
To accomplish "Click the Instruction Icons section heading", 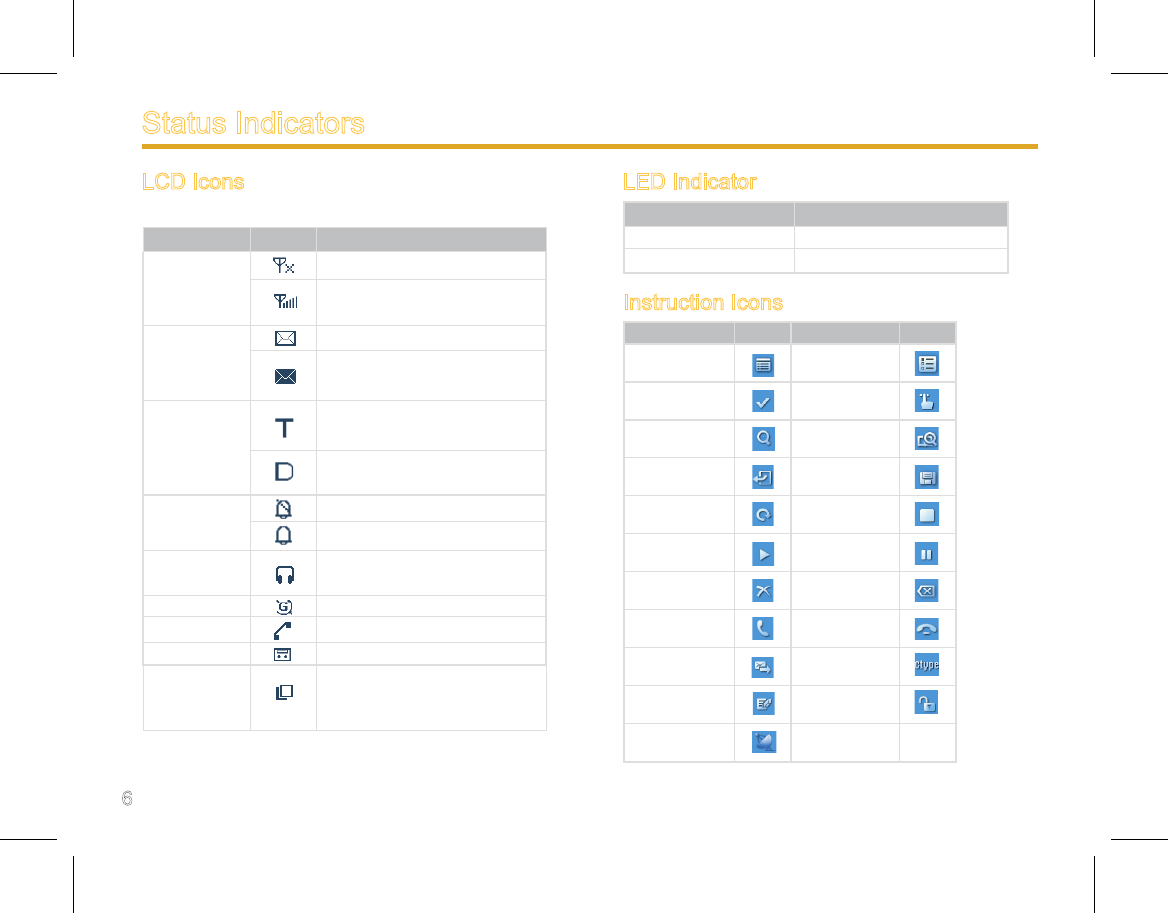I will pos(703,302).
